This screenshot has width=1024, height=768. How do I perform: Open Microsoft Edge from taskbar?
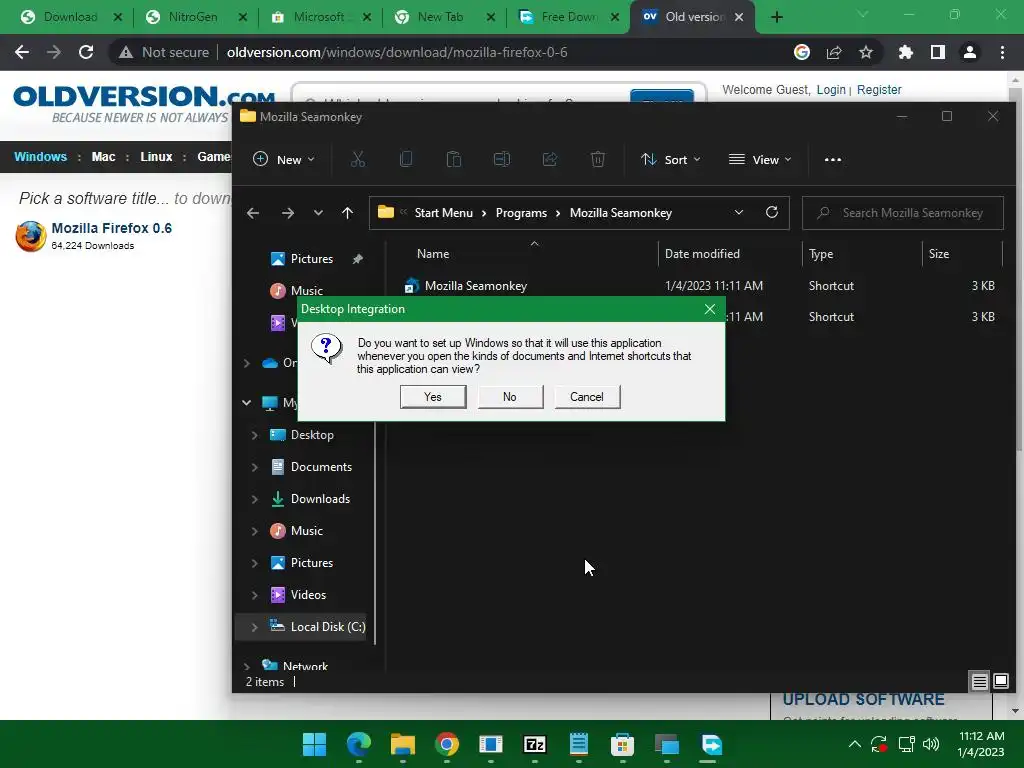point(359,744)
